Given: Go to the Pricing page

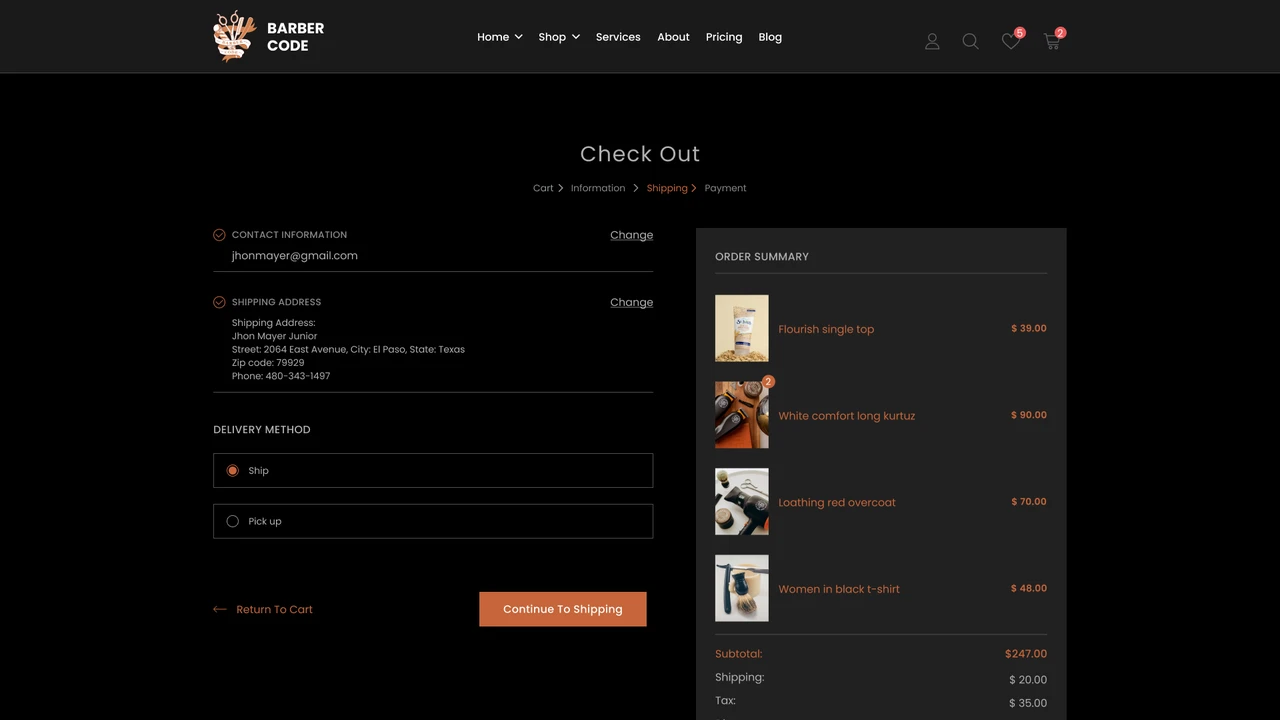Looking at the screenshot, I should 724,37.
